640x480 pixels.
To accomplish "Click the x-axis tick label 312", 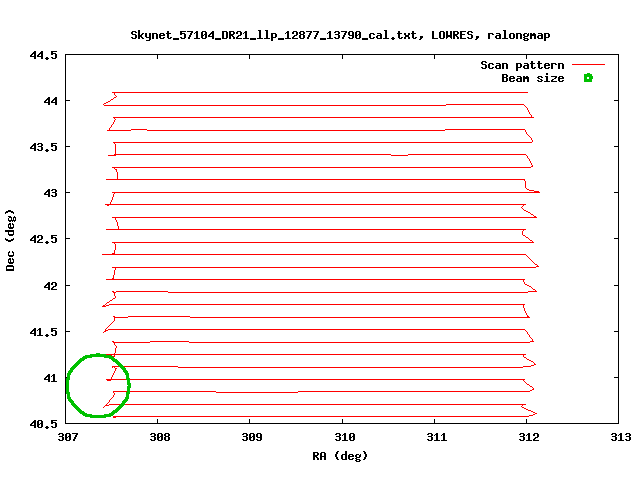I will point(529,437).
